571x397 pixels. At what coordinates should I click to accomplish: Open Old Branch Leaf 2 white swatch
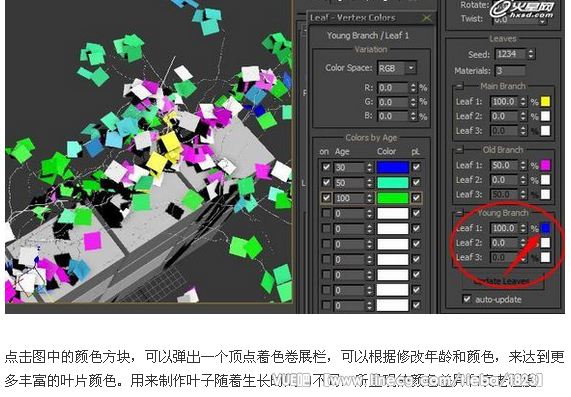click(545, 180)
